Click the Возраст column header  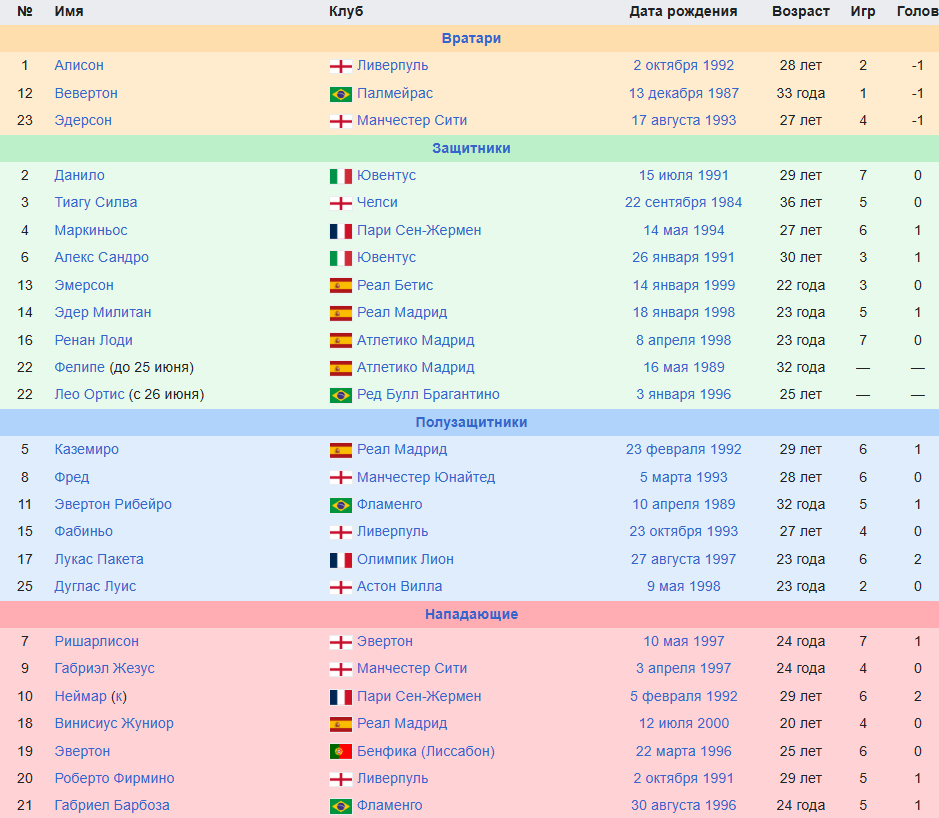(801, 11)
